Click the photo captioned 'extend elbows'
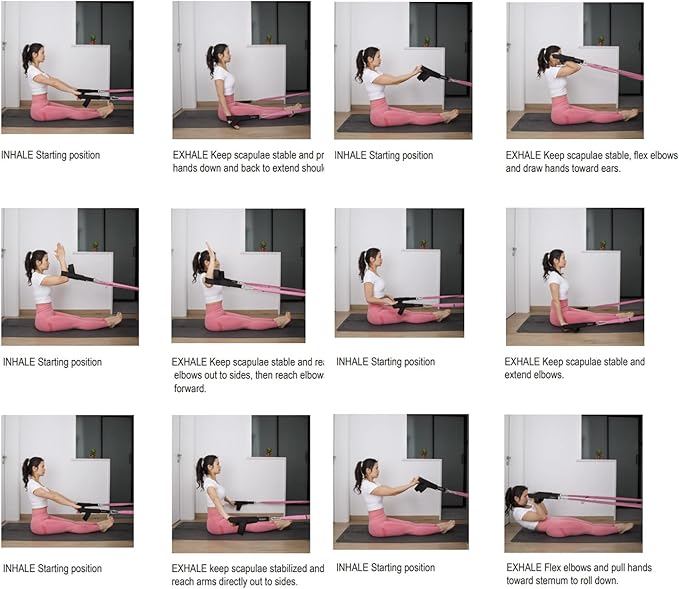Image resolution: width=679 pixels, height=589 pixels. tap(575, 277)
